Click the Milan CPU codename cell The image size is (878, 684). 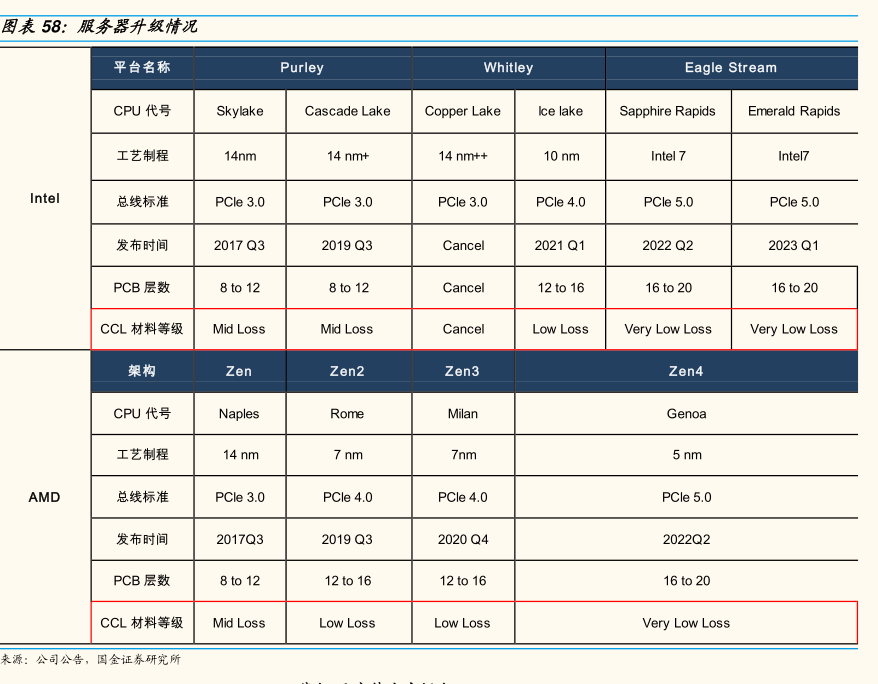[462, 414]
